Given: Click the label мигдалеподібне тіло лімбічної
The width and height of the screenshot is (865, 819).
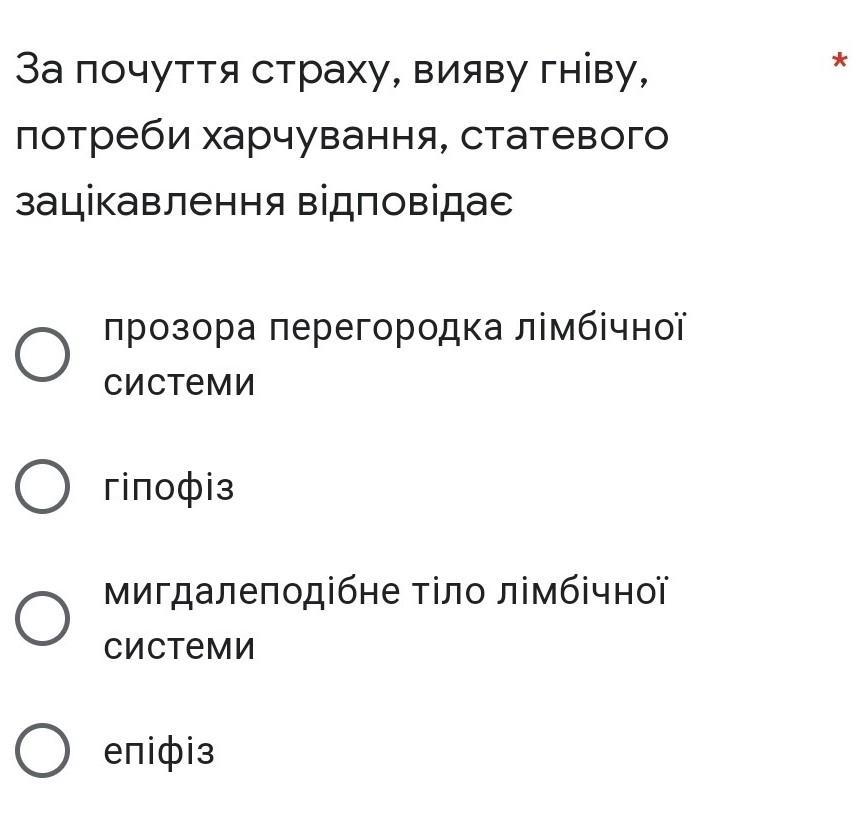Looking at the screenshot, I should coord(385,593).
